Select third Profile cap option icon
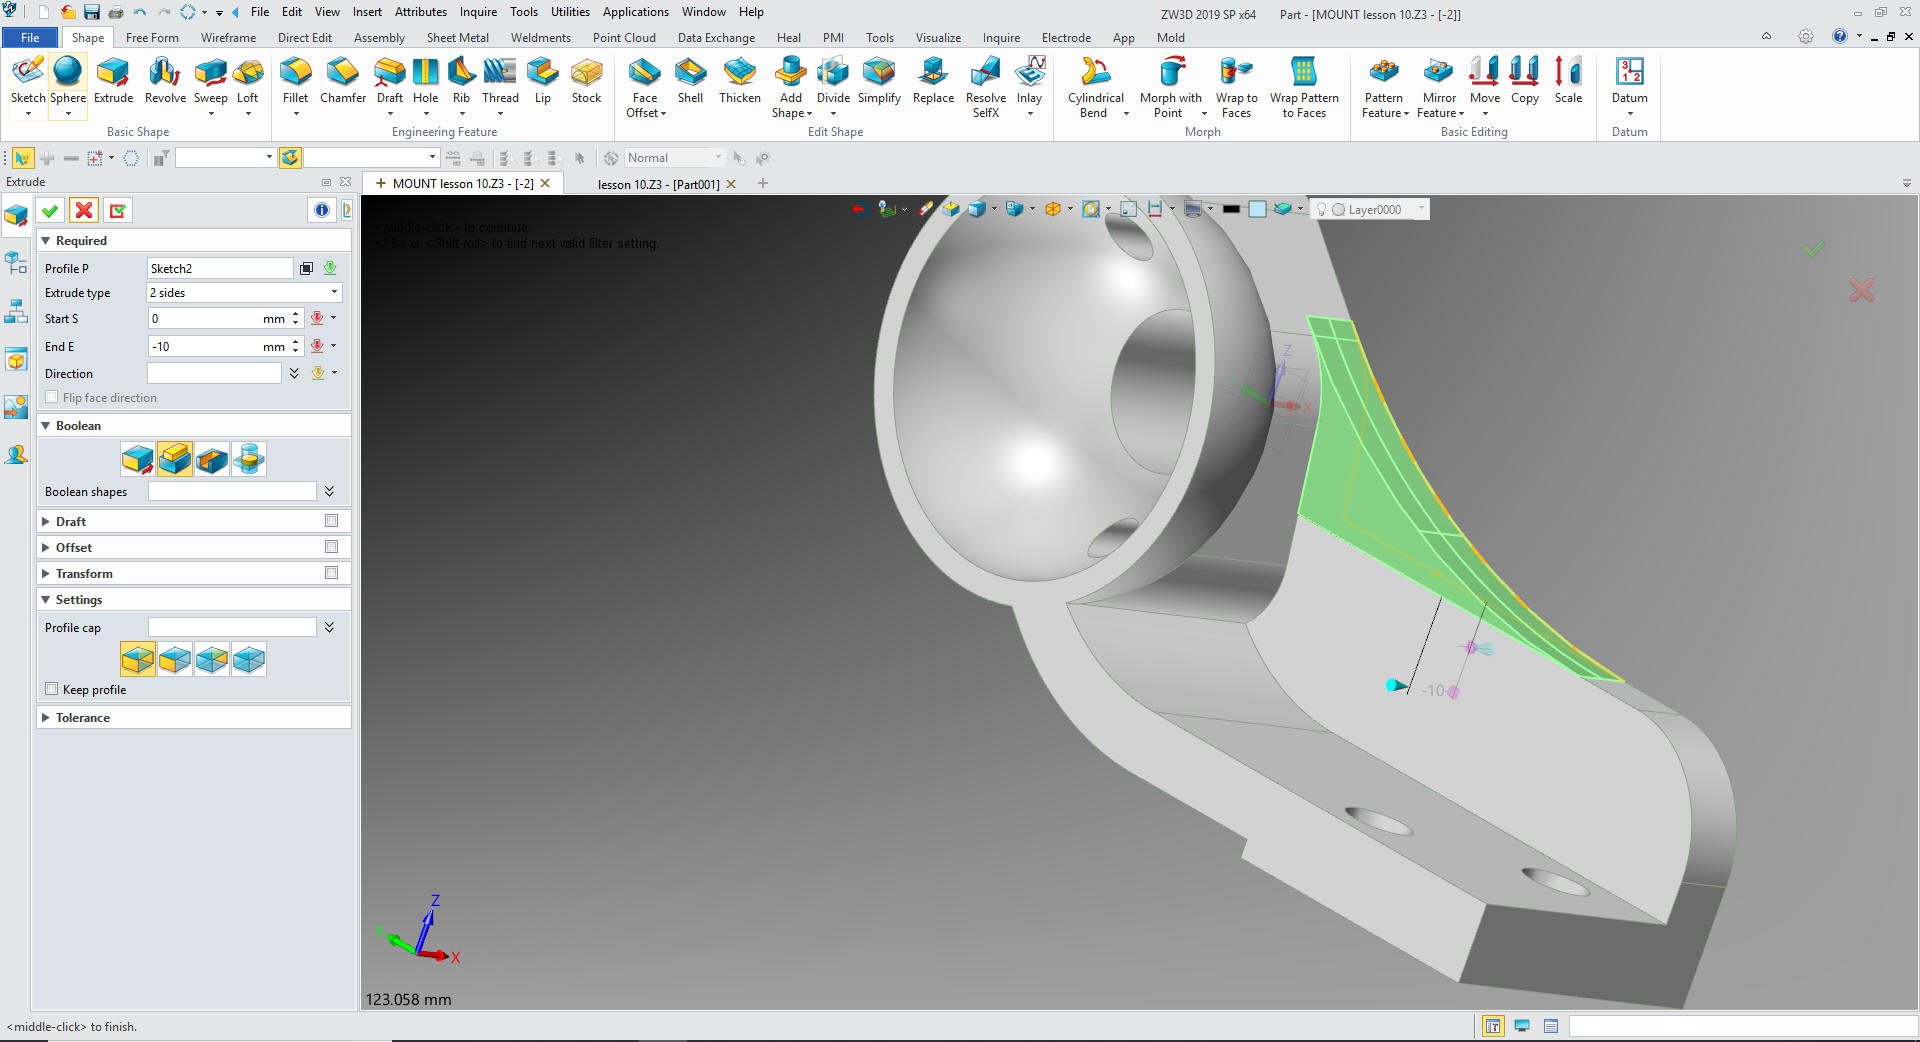The image size is (1920, 1042). click(212, 660)
